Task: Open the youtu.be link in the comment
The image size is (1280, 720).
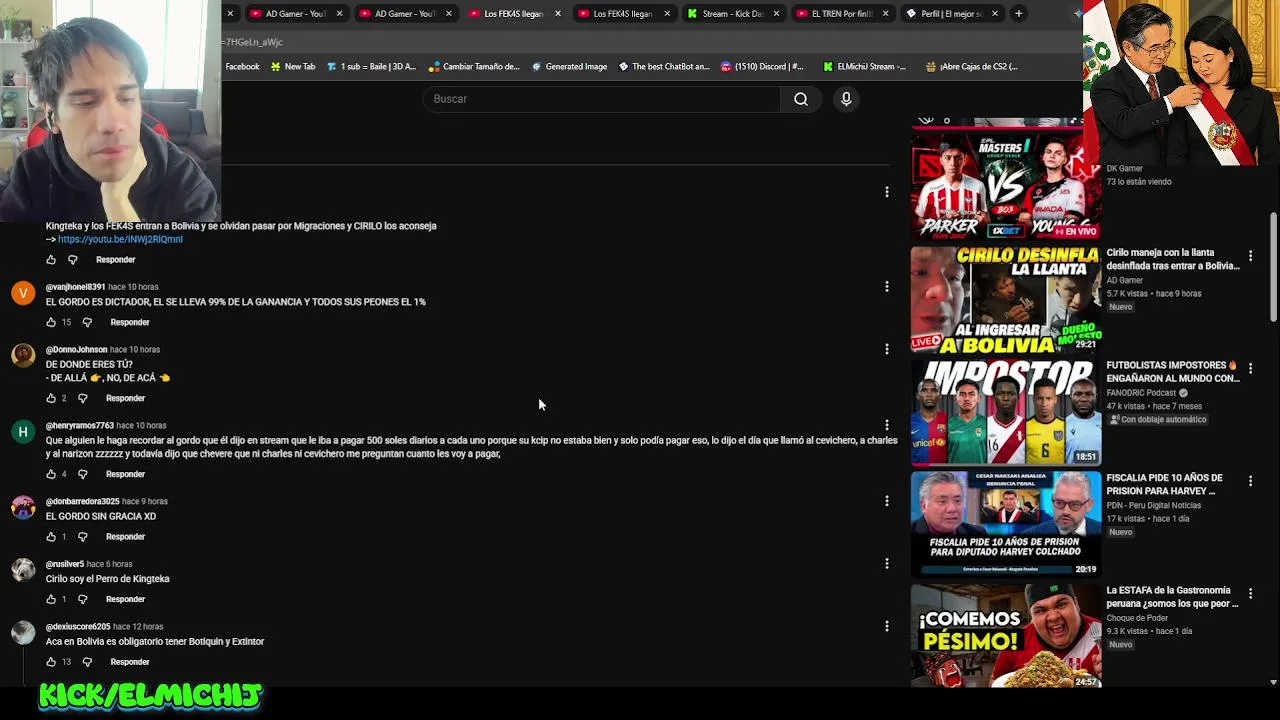Action: [120, 240]
